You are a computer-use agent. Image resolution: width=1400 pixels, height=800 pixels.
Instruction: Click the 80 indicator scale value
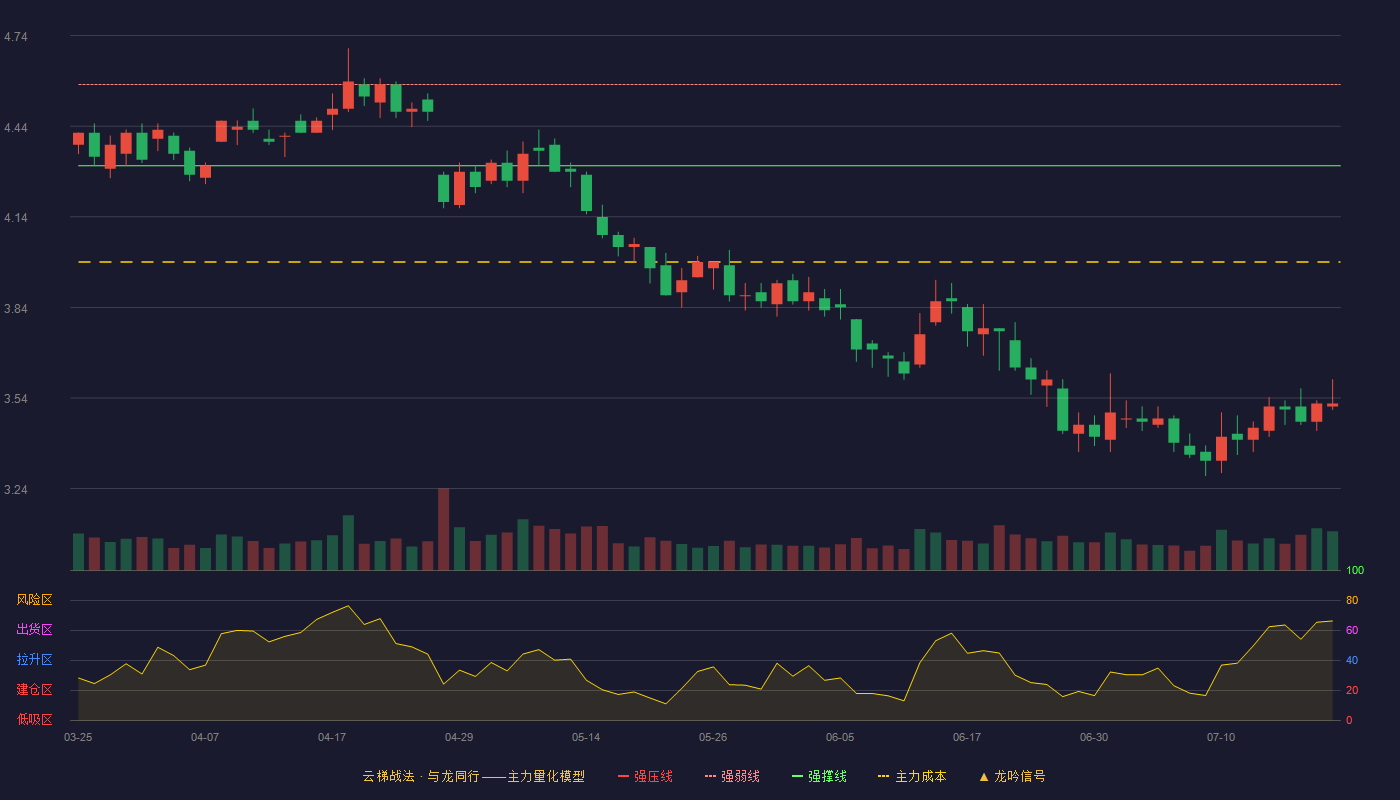1352,601
